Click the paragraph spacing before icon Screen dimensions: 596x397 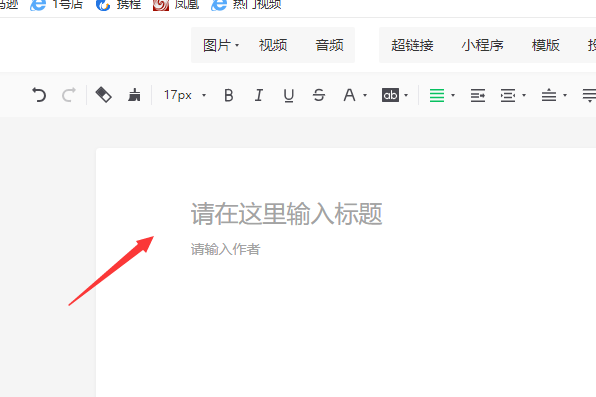pyautogui.click(x=549, y=95)
